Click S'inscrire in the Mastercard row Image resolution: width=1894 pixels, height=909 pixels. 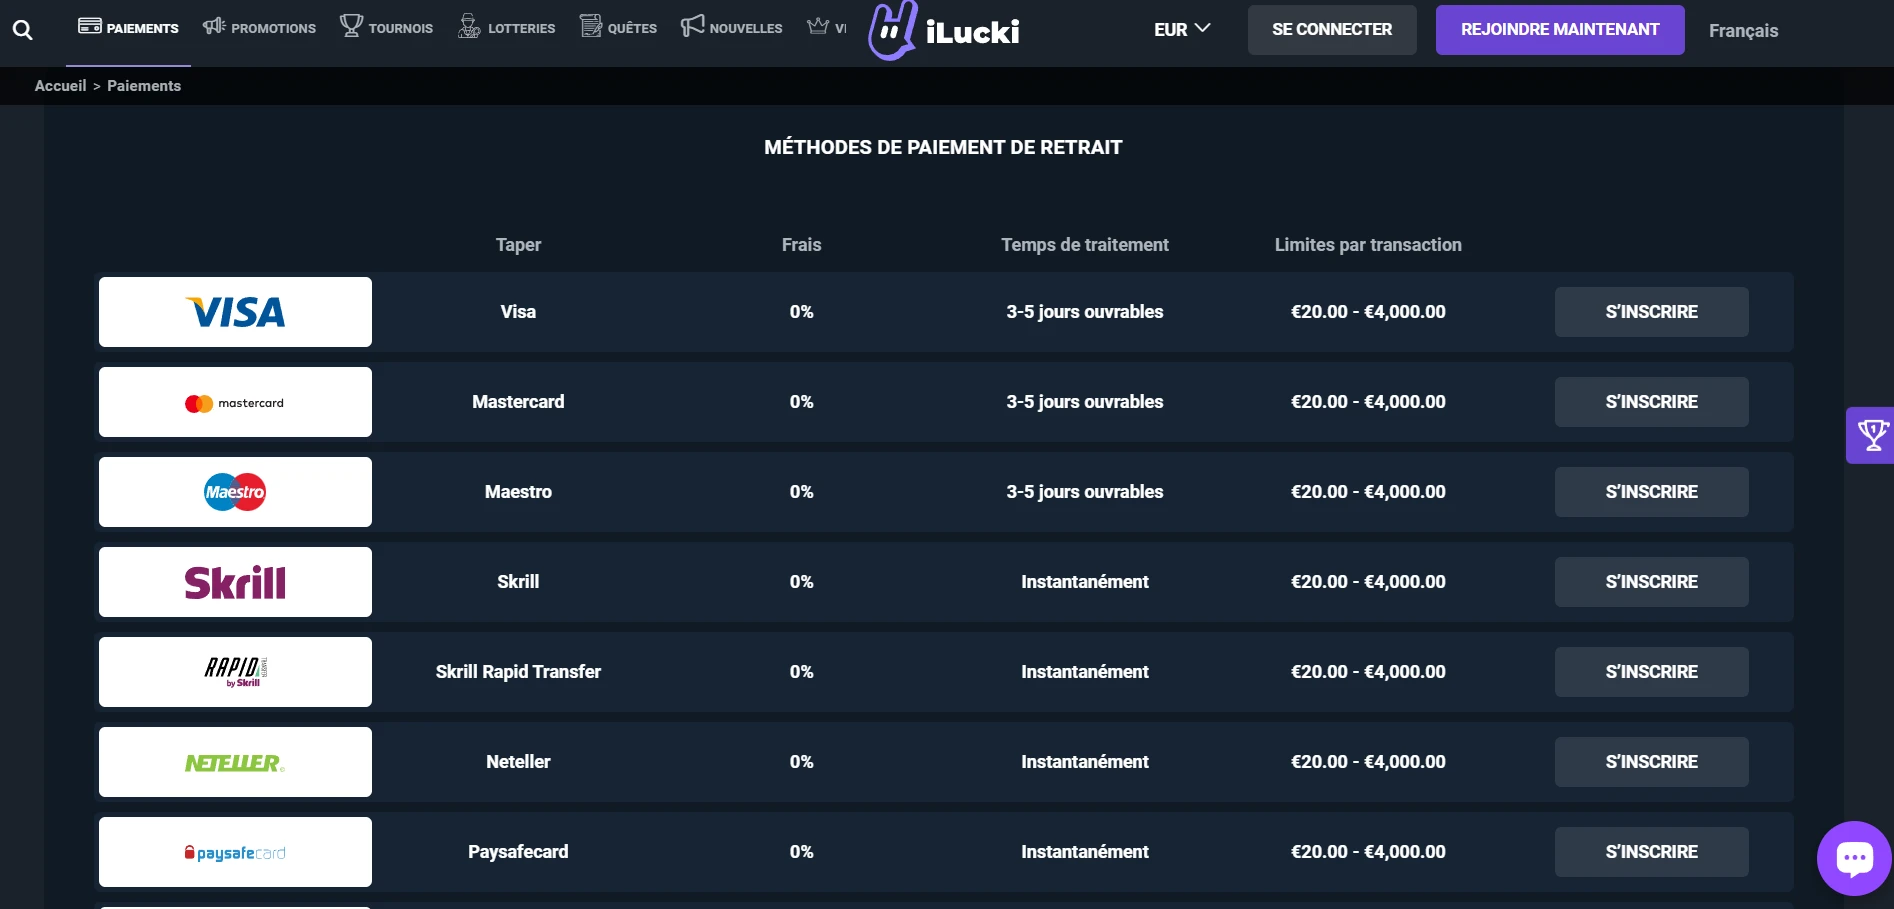(1652, 402)
